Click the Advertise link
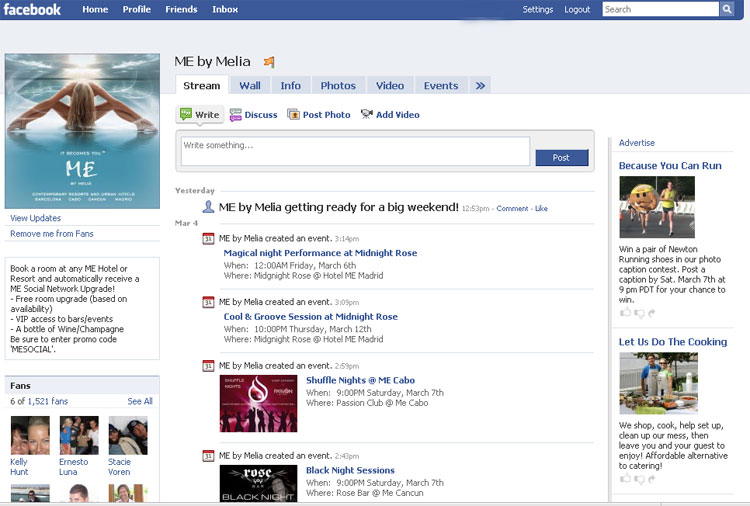 [x=637, y=143]
